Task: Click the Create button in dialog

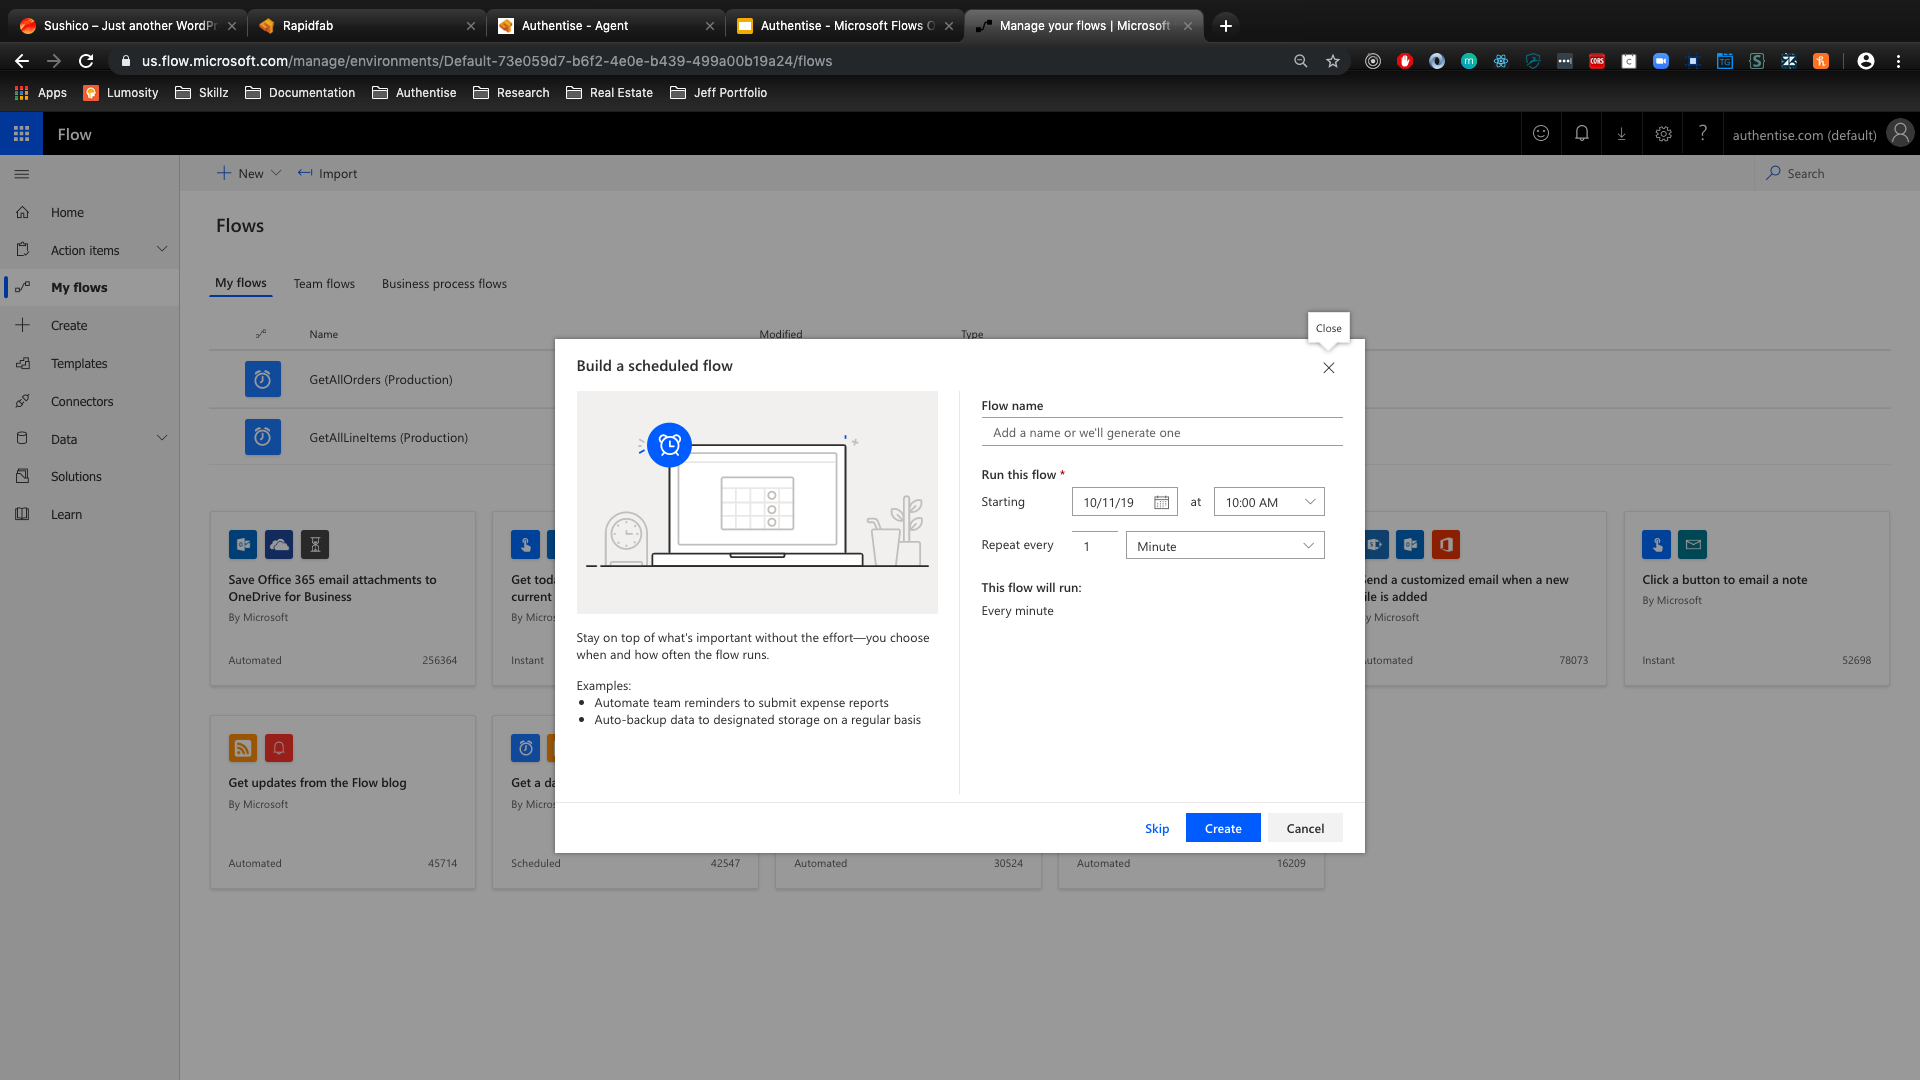Action: pos(1222,828)
